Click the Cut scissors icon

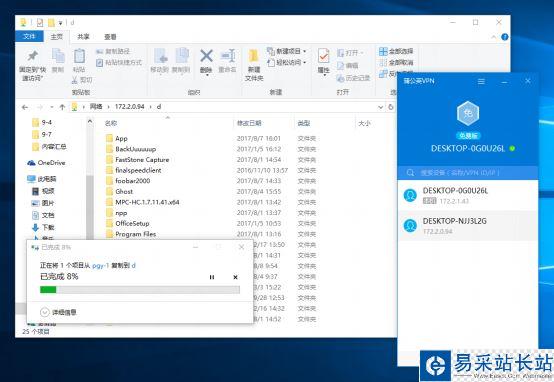click(75, 80)
